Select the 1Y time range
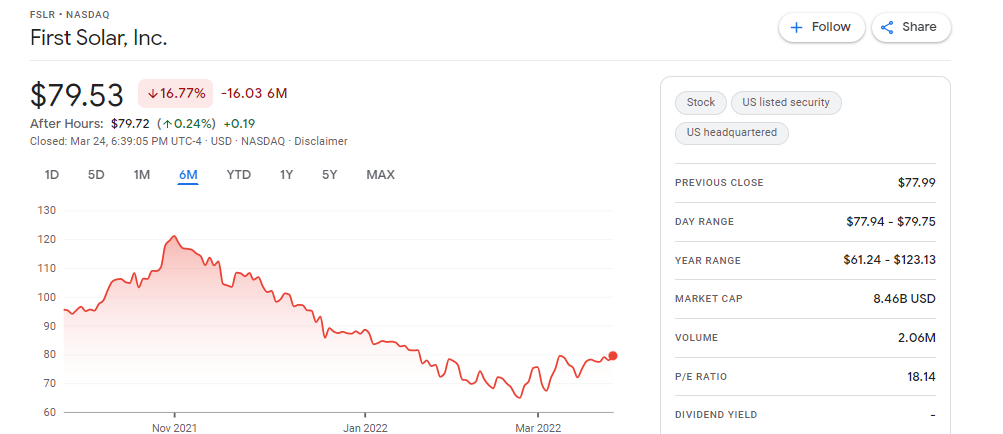 [x=286, y=175]
